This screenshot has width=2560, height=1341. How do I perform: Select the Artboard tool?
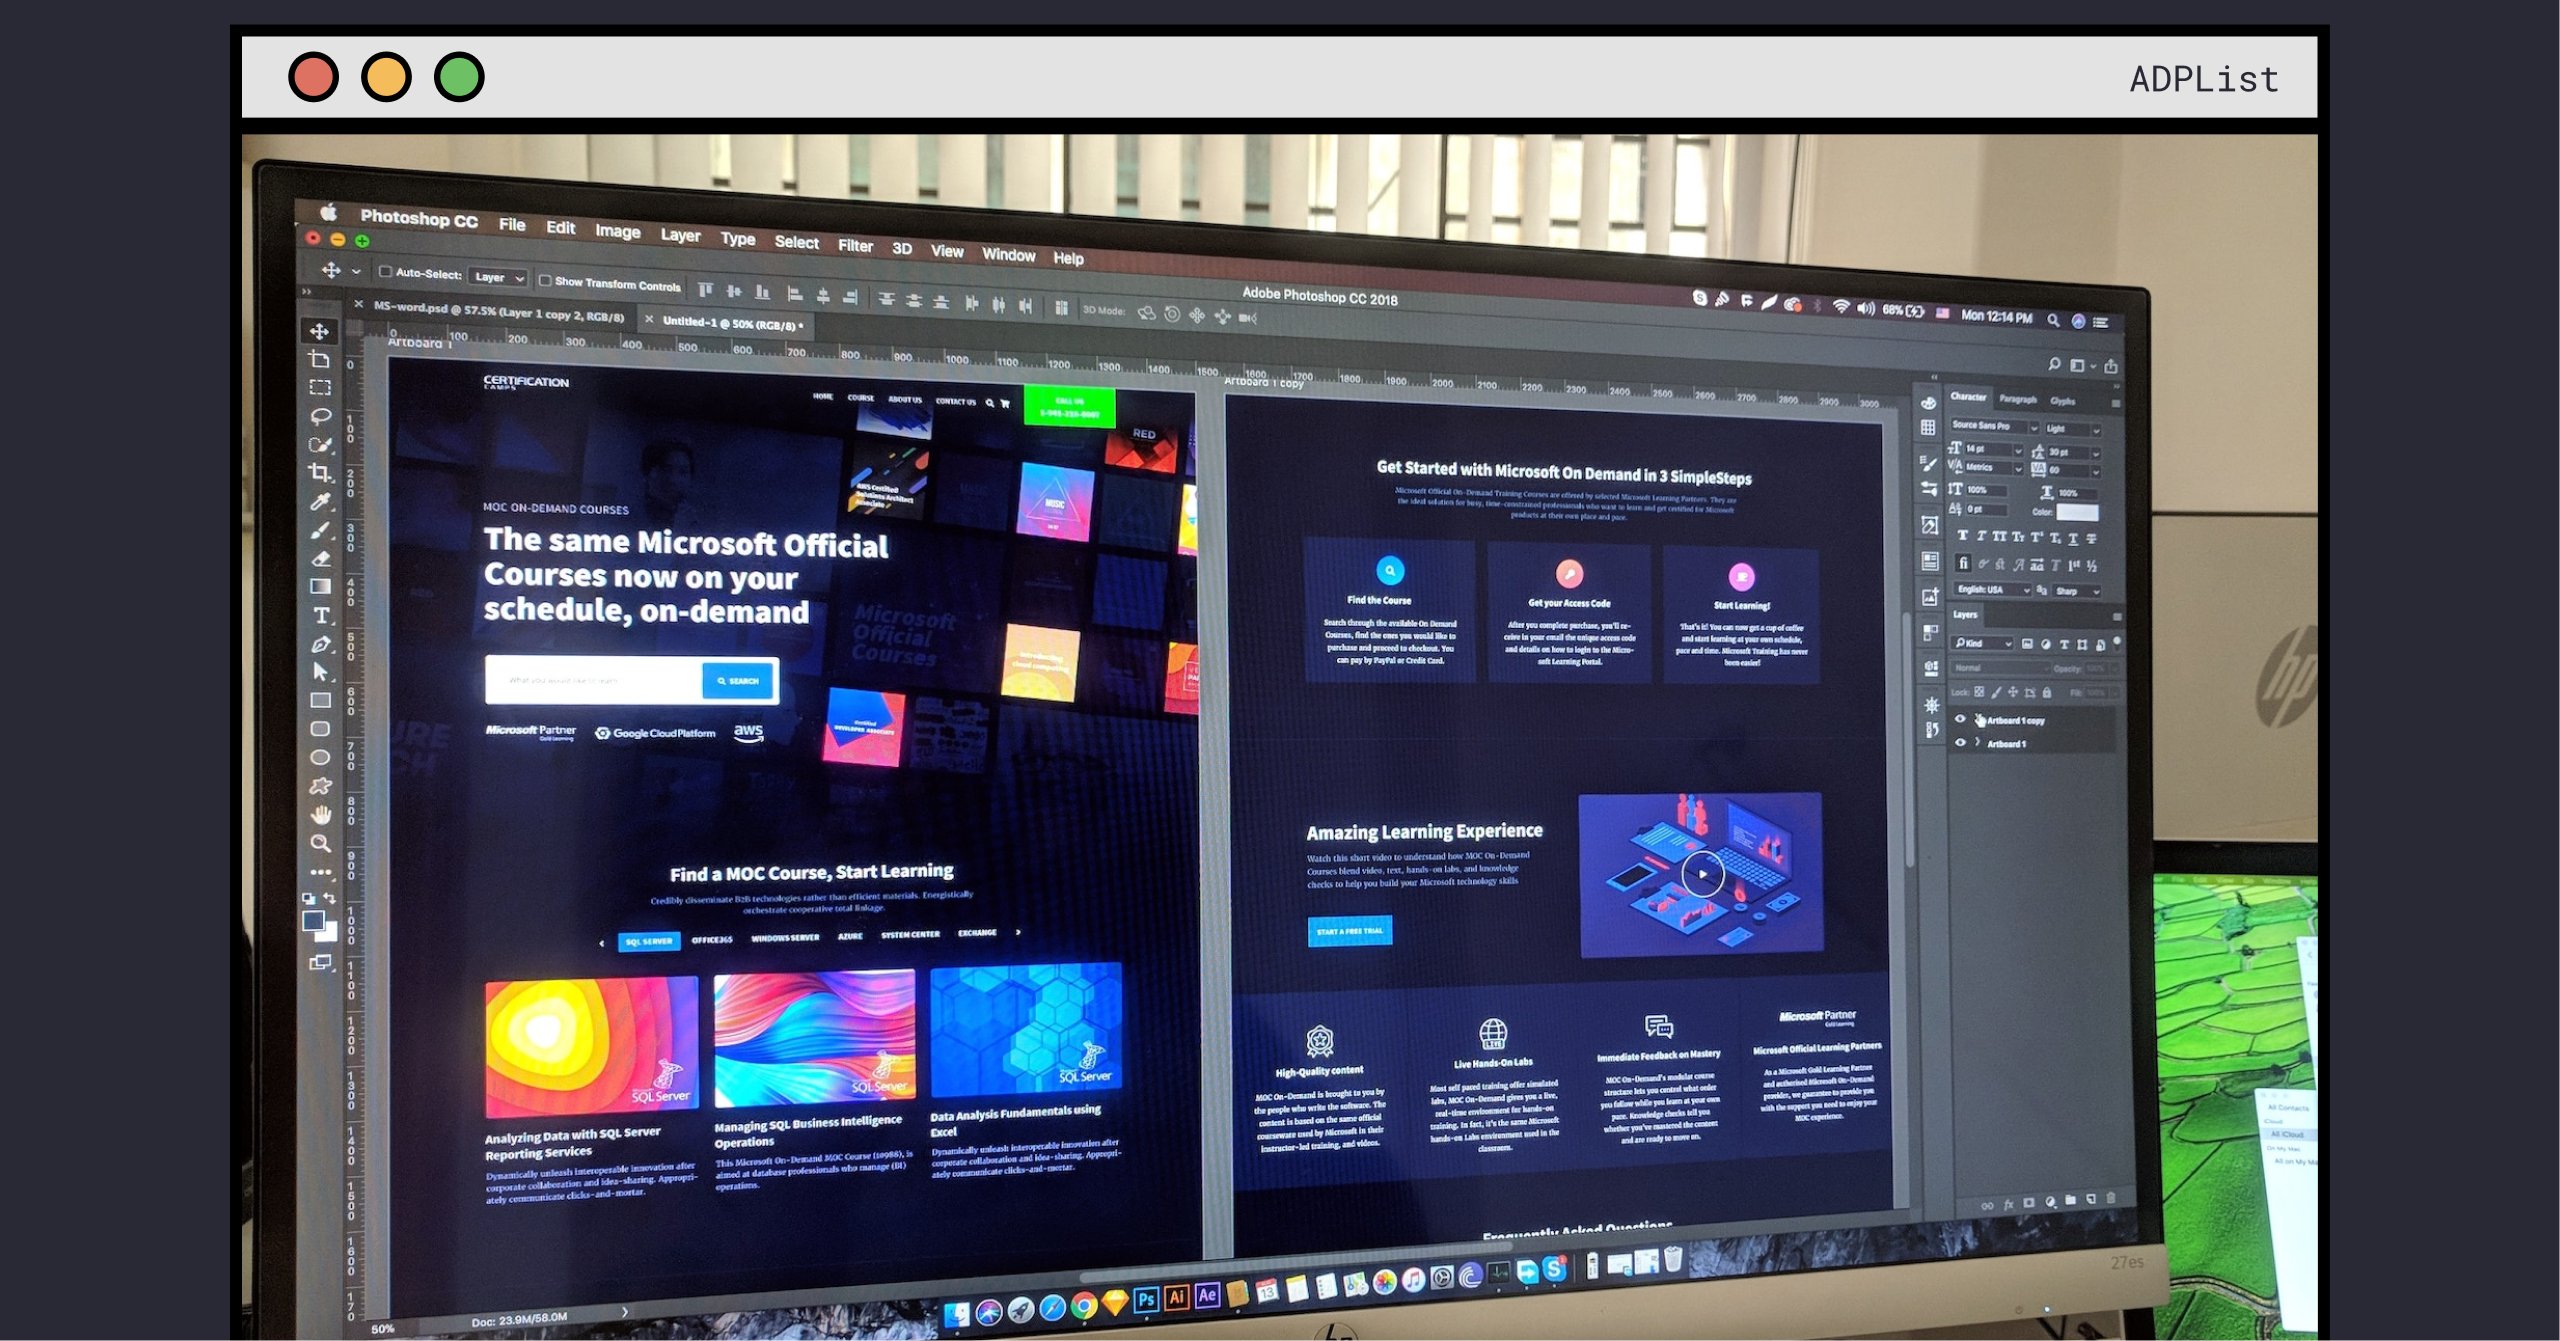pyautogui.click(x=320, y=359)
